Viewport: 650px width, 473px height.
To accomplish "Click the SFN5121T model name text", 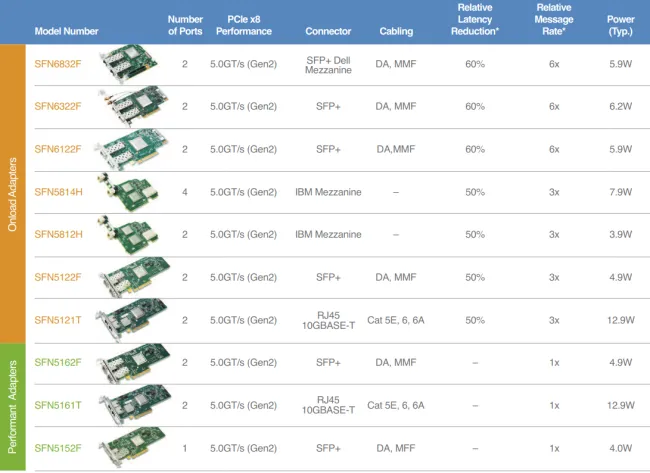I will pyautogui.click(x=58, y=320).
